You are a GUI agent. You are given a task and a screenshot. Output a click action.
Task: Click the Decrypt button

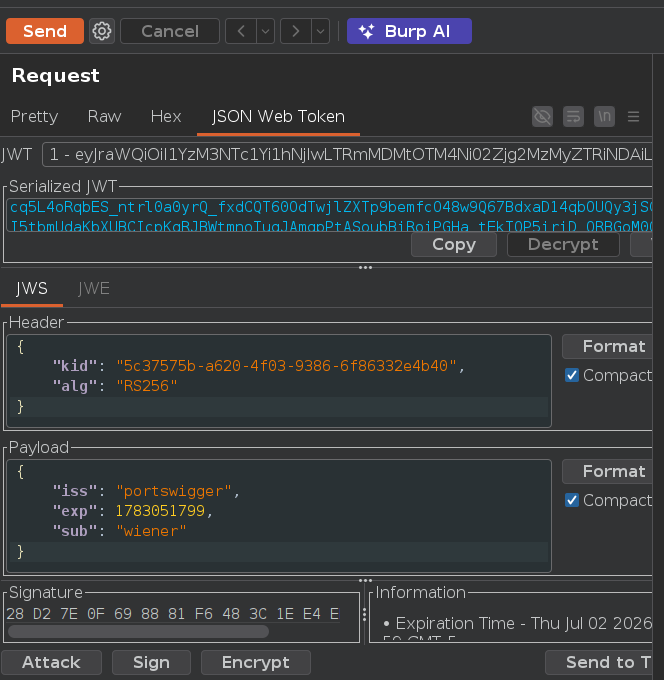pos(563,245)
